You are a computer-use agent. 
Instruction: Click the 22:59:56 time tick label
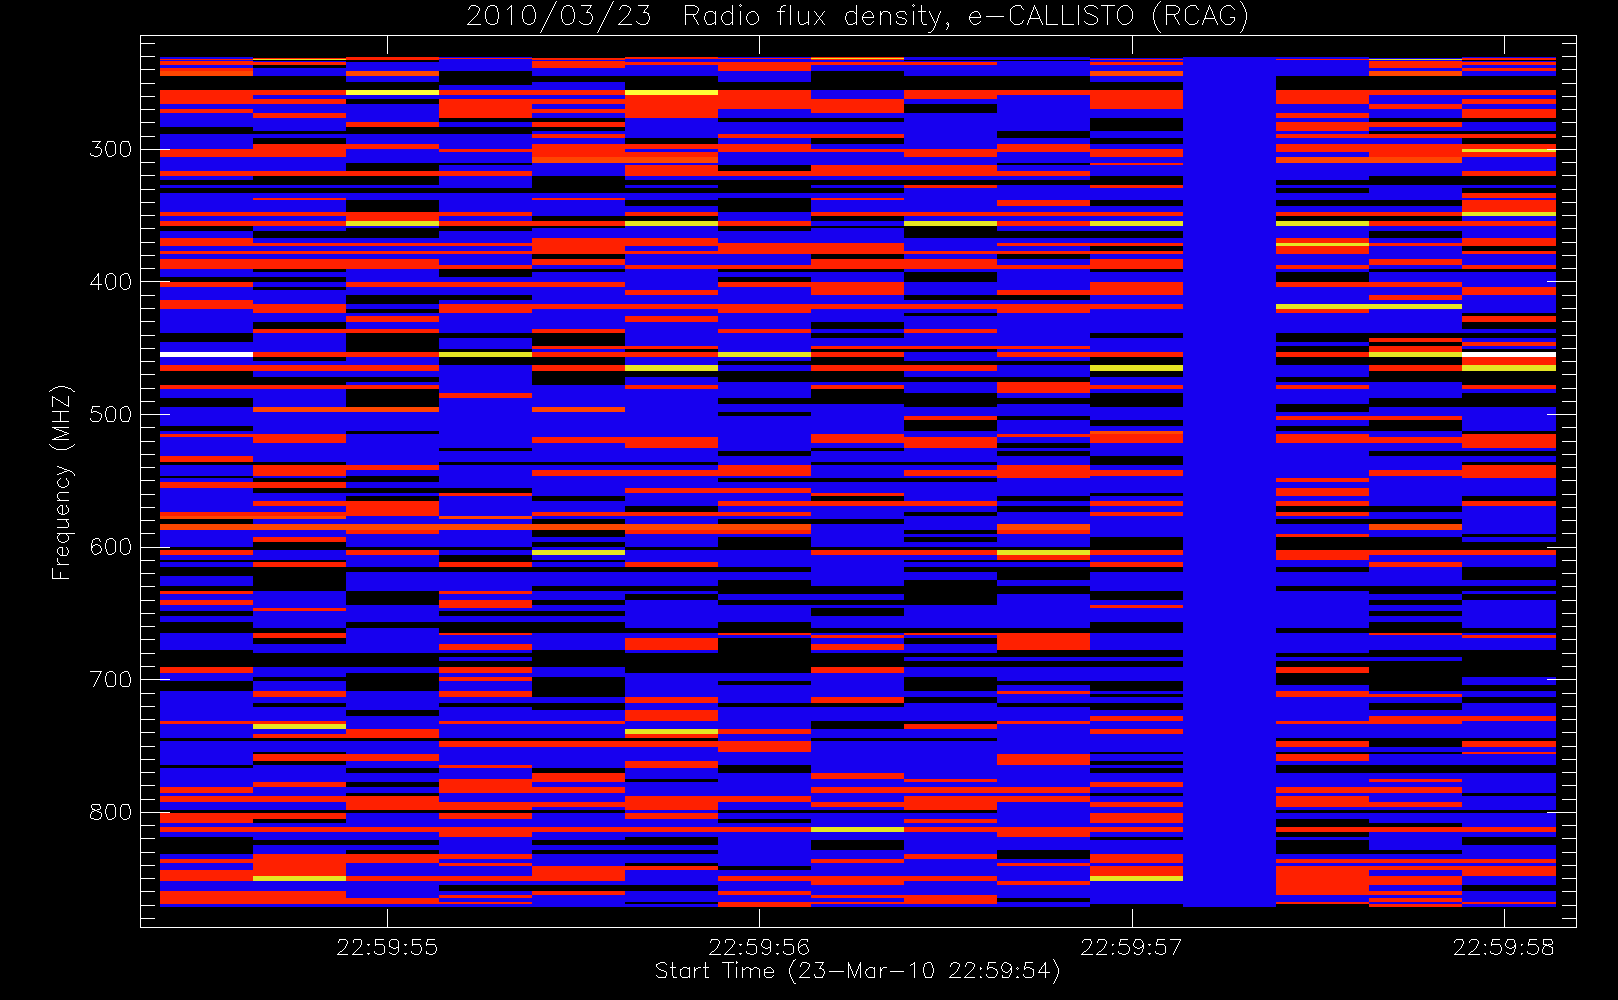pos(759,947)
